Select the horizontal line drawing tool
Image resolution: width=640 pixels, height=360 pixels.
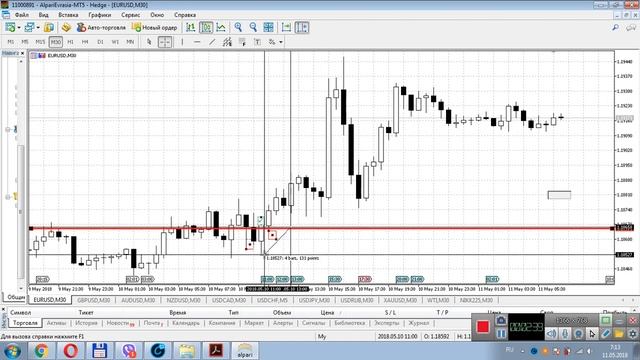pyautogui.click(x=197, y=42)
